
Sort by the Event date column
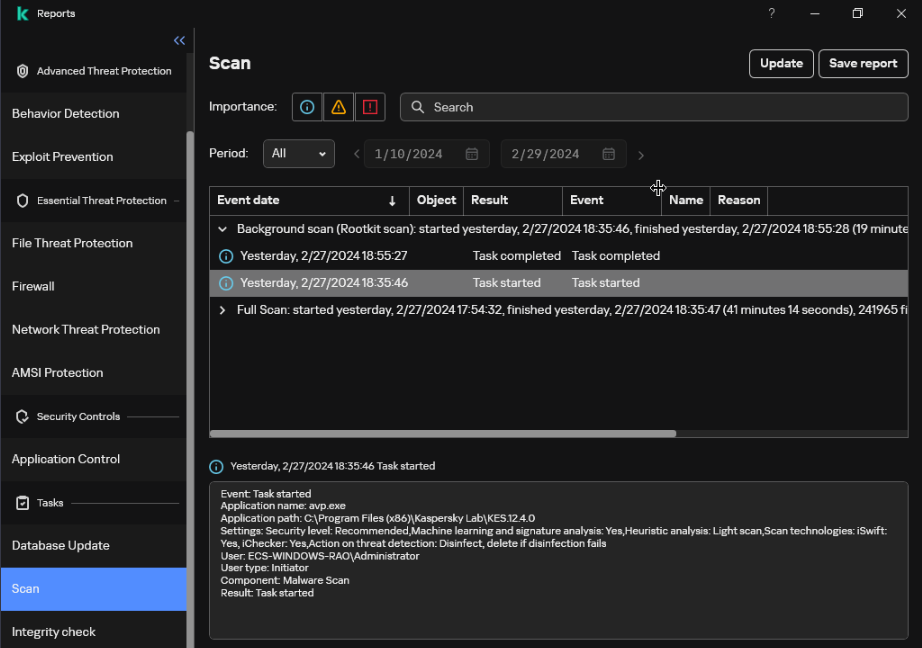[309, 201]
